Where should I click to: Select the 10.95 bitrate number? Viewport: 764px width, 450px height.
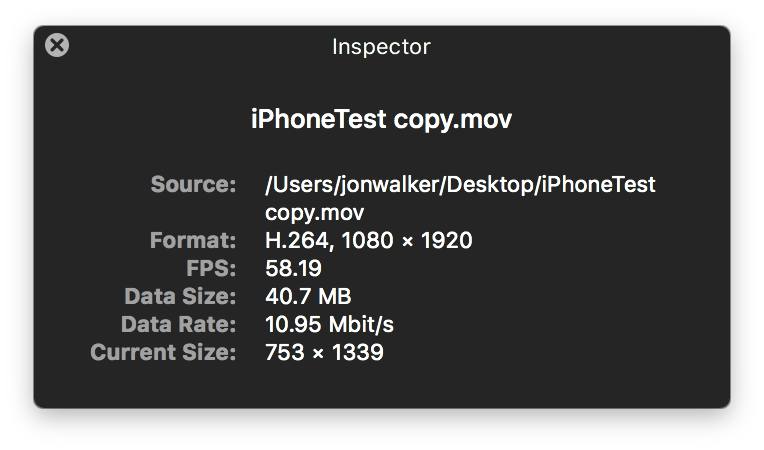point(292,324)
